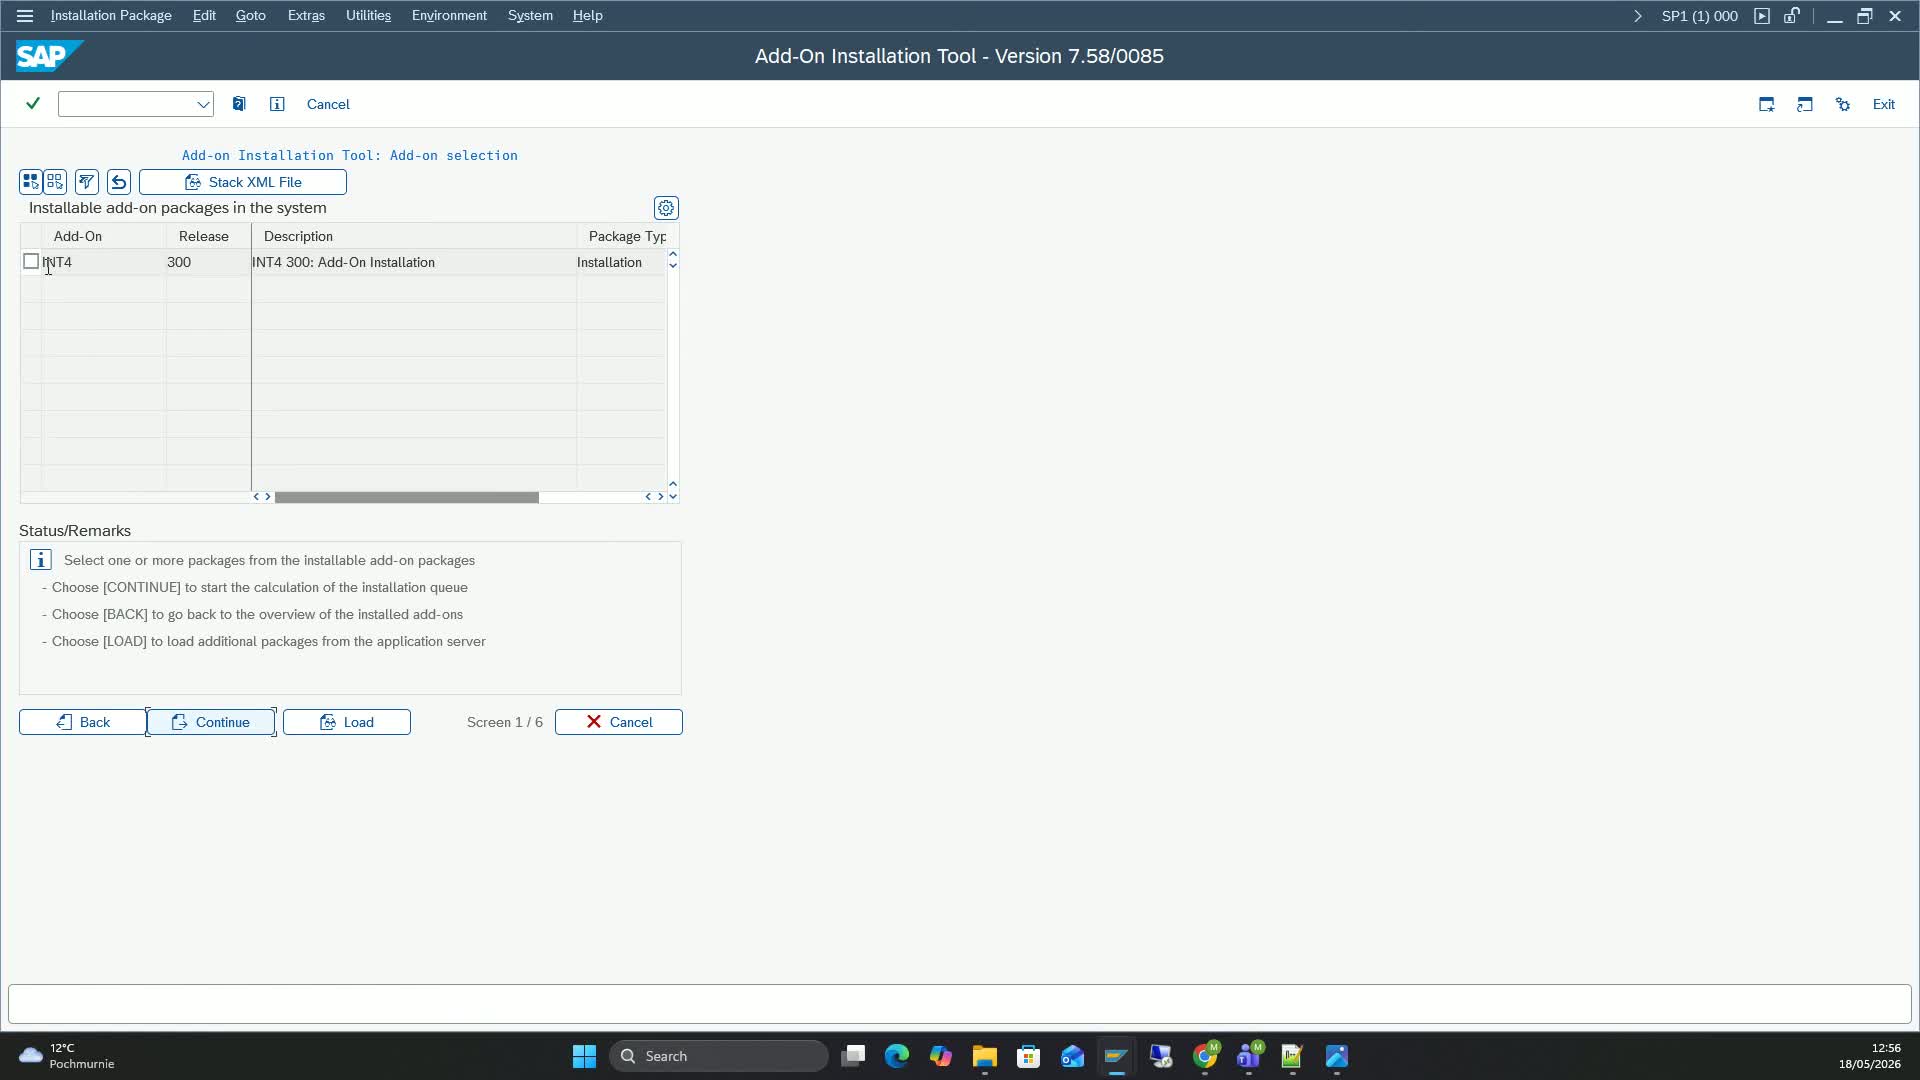Click scroll-right arrow at right end of horizontal scrollbar
1920x1080 pixels.
660,497
